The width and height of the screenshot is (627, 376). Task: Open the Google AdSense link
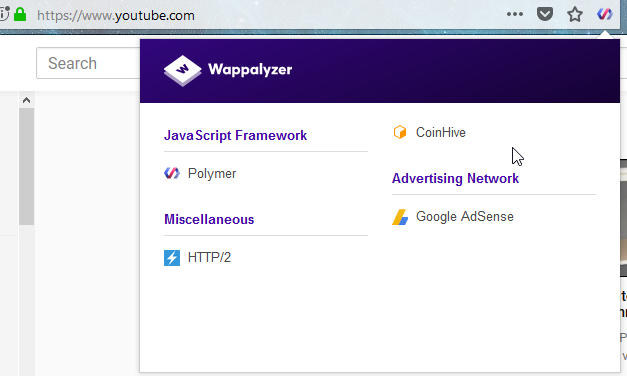465,216
